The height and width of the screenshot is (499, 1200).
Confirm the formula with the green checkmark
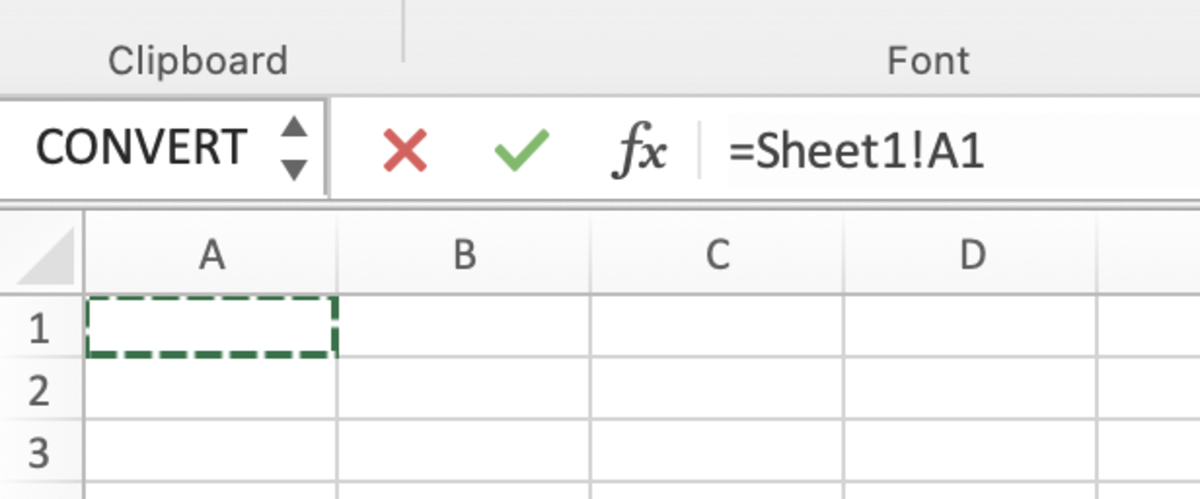point(521,151)
